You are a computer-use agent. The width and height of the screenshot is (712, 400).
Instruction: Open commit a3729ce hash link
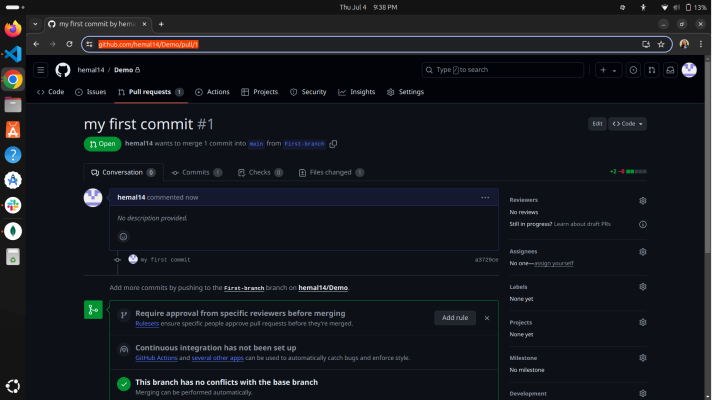486,260
